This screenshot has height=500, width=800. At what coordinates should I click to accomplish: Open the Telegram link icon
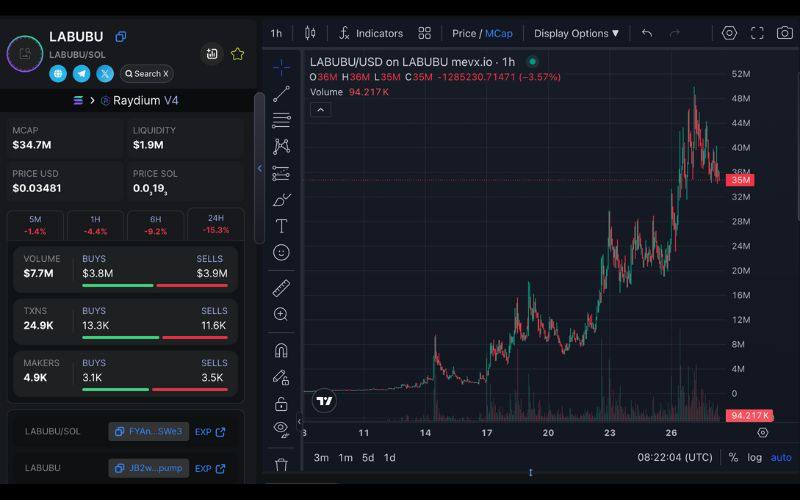[x=81, y=73]
